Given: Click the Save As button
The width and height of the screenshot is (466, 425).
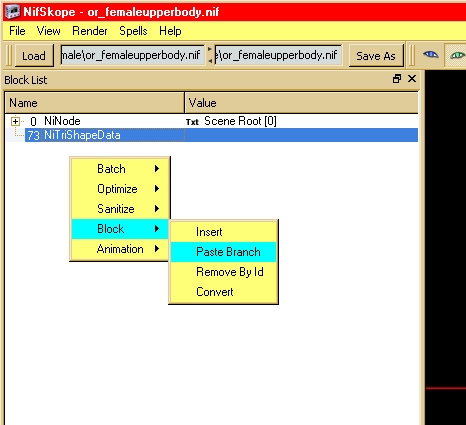Looking at the screenshot, I should (x=376, y=56).
